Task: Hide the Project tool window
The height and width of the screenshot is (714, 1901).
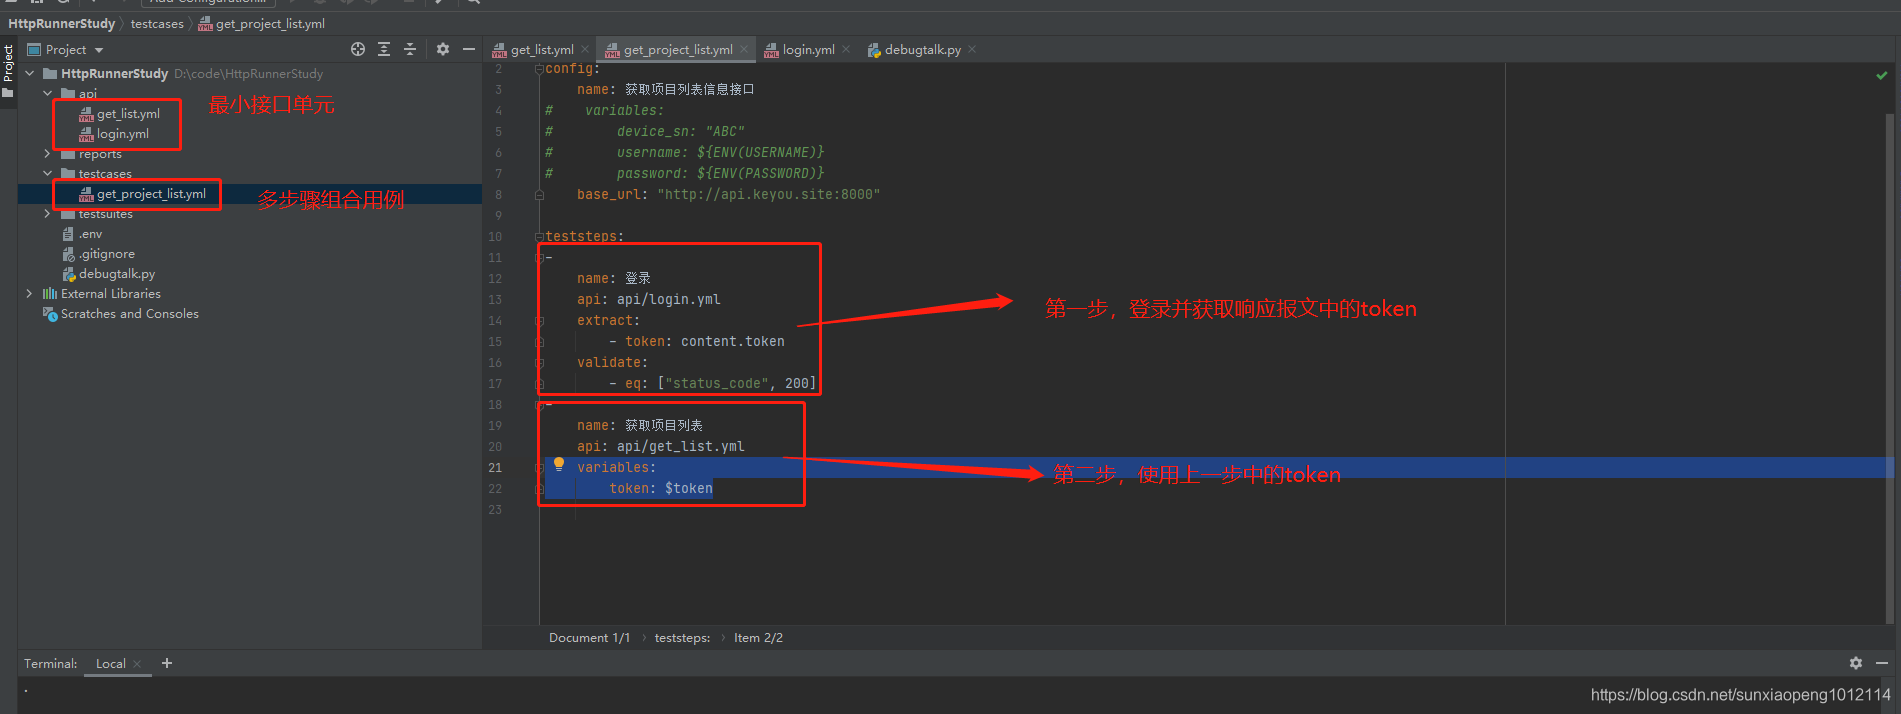Action: pos(468,49)
